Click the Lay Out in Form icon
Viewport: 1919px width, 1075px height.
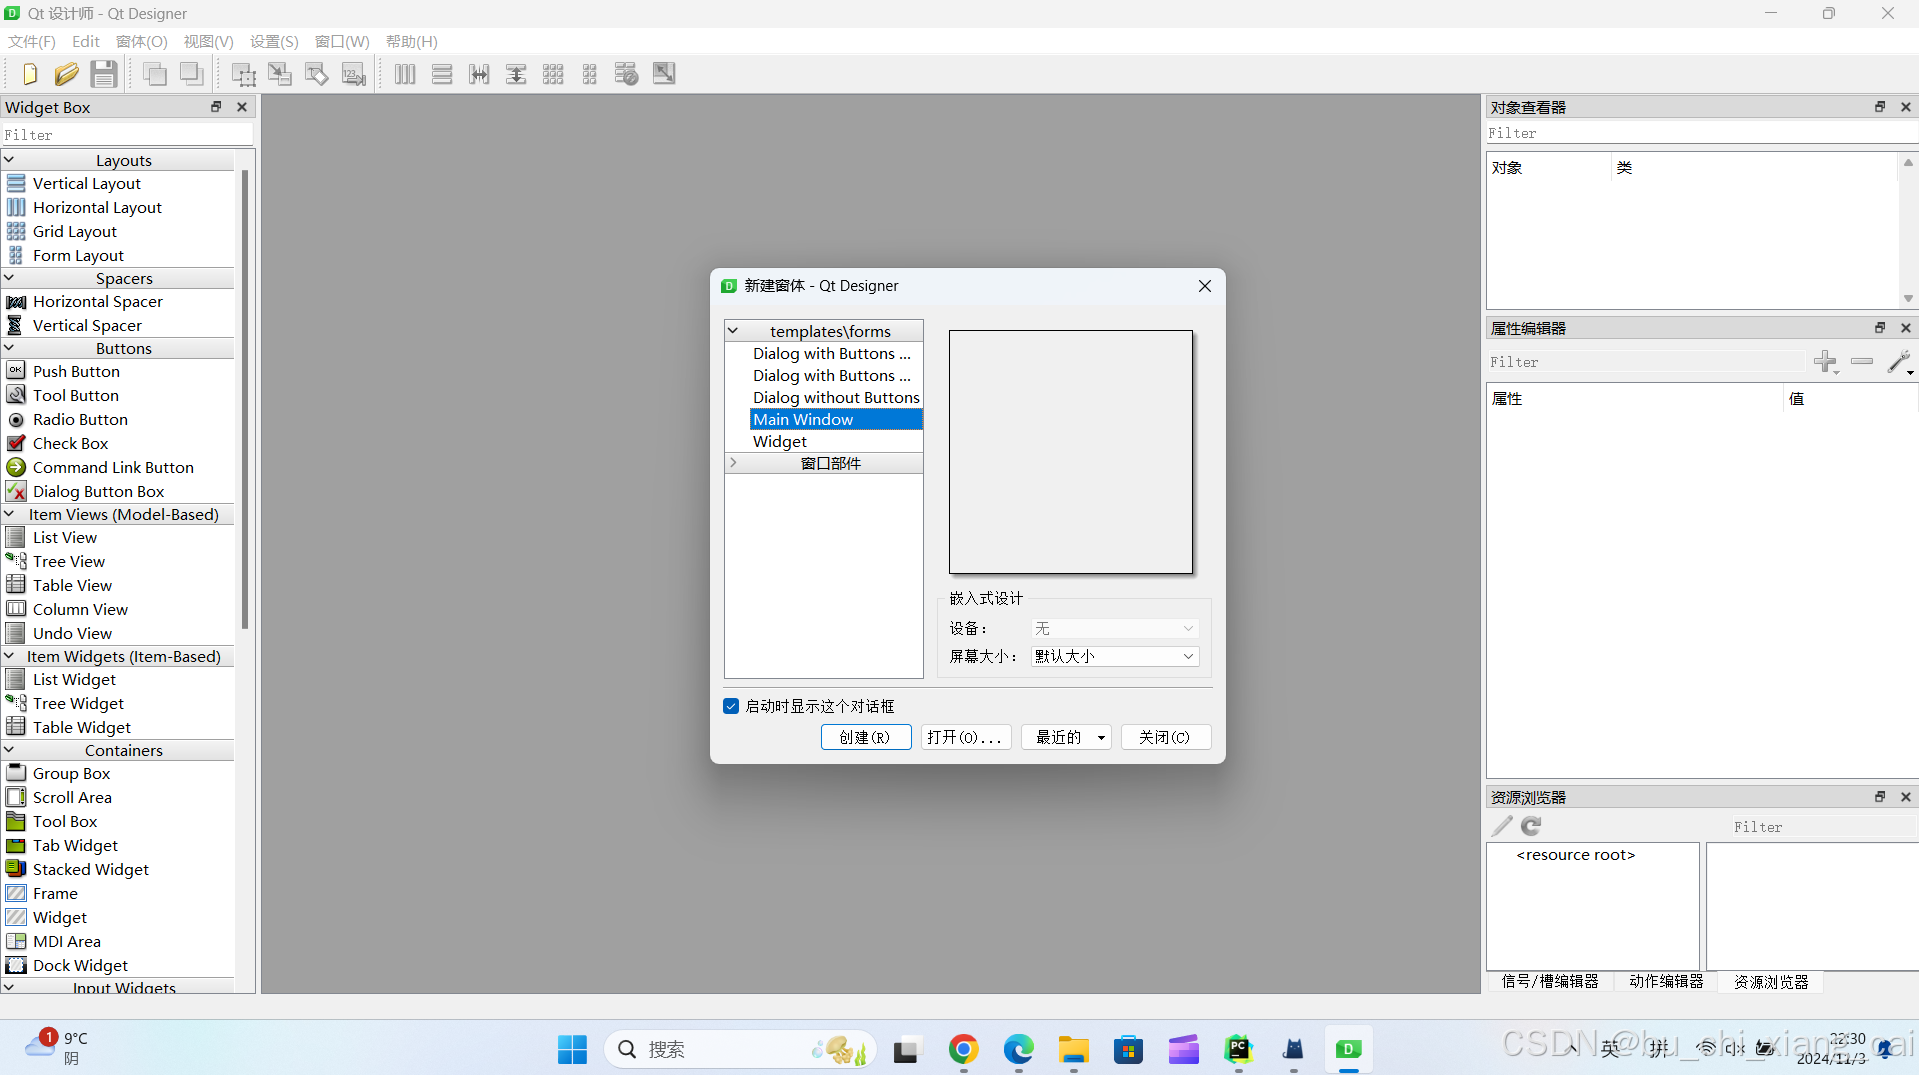[x=590, y=74]
